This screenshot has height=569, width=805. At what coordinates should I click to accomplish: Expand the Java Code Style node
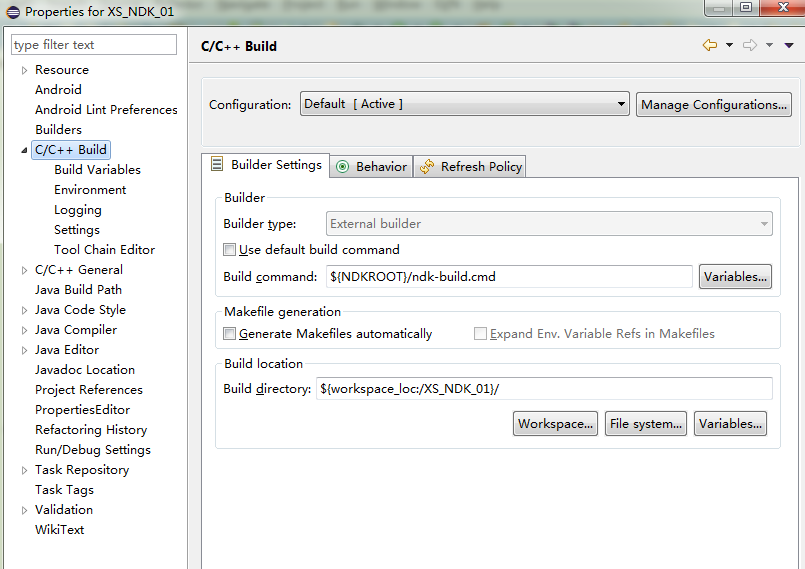[24, 310]
